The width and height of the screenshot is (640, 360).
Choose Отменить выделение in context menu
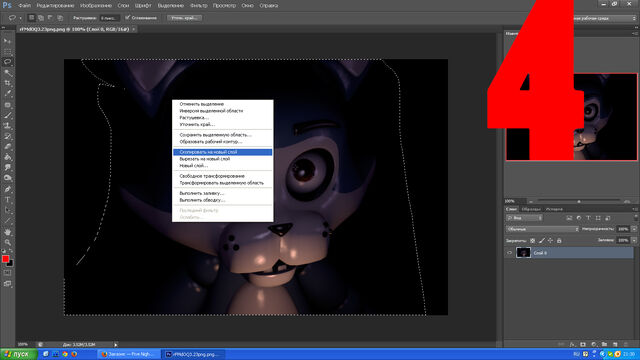pyautogui.click(x=222, y=104)
